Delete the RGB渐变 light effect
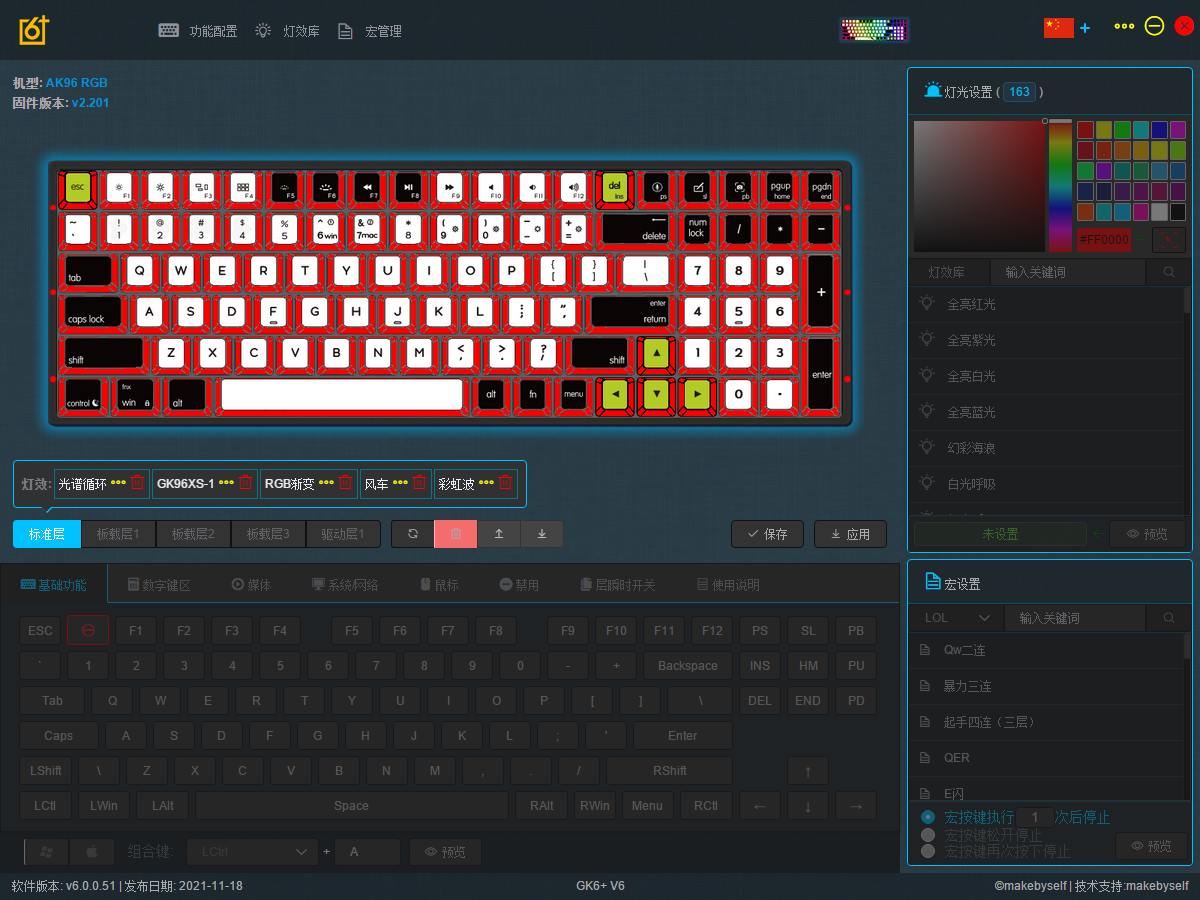The width and height of the screenshot is (1200, 900). (x=345, y=483)
